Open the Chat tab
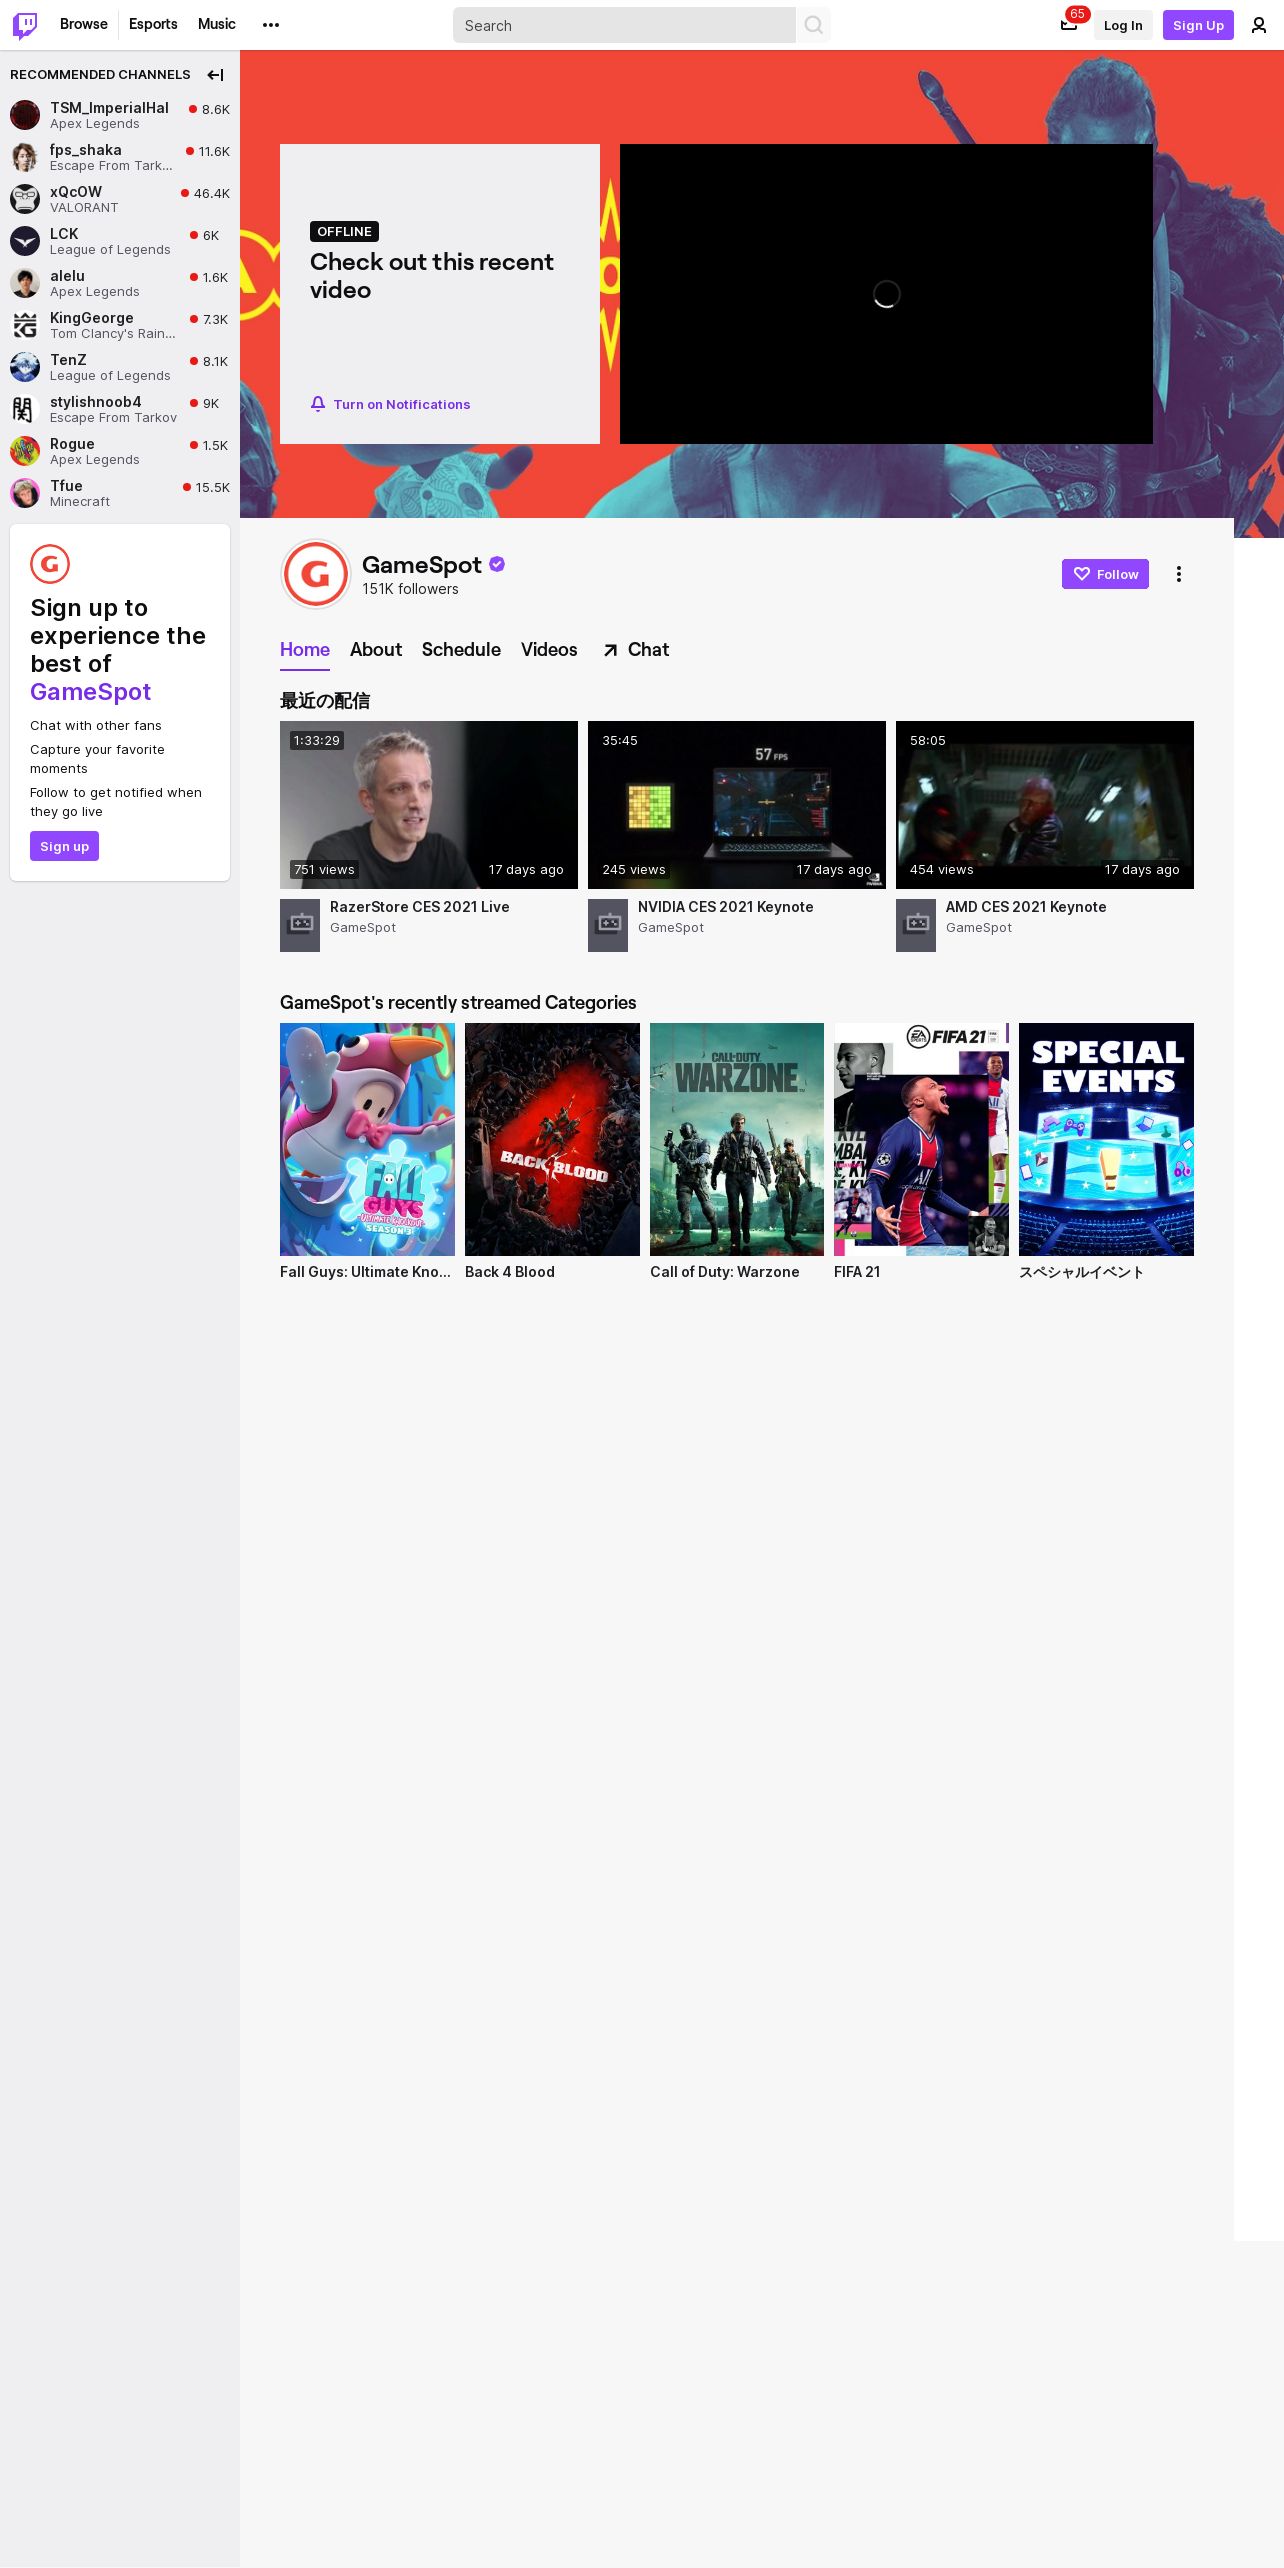This screenshot has width=1284, height=2568. click(648, 650)
